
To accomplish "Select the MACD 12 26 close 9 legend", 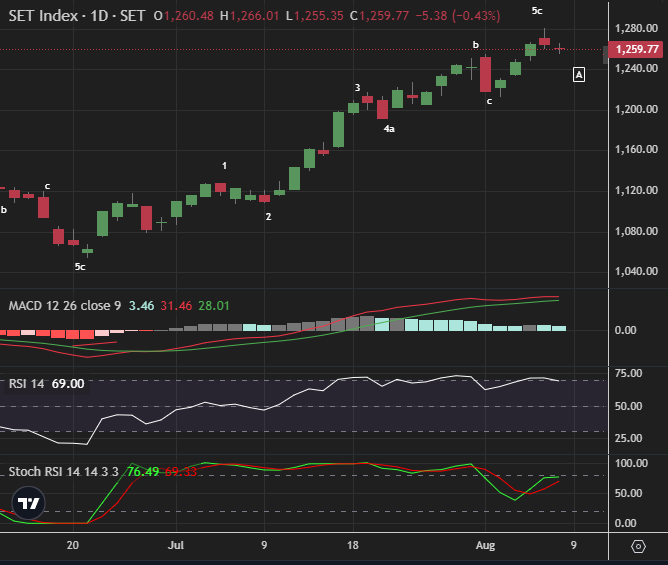I will tap(65, 306).
